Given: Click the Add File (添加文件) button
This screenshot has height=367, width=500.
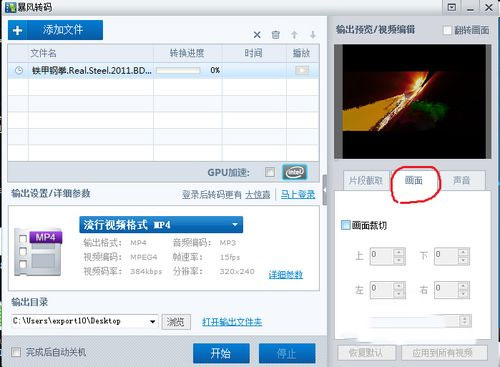Looking at the screenshot, I should tap(55, 30).
